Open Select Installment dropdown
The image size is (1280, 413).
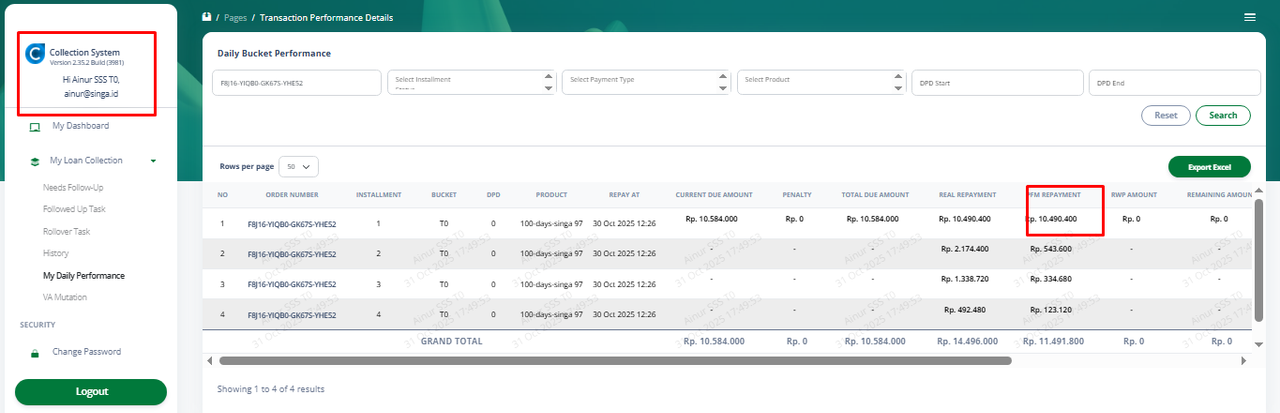(x=471, y=82)
